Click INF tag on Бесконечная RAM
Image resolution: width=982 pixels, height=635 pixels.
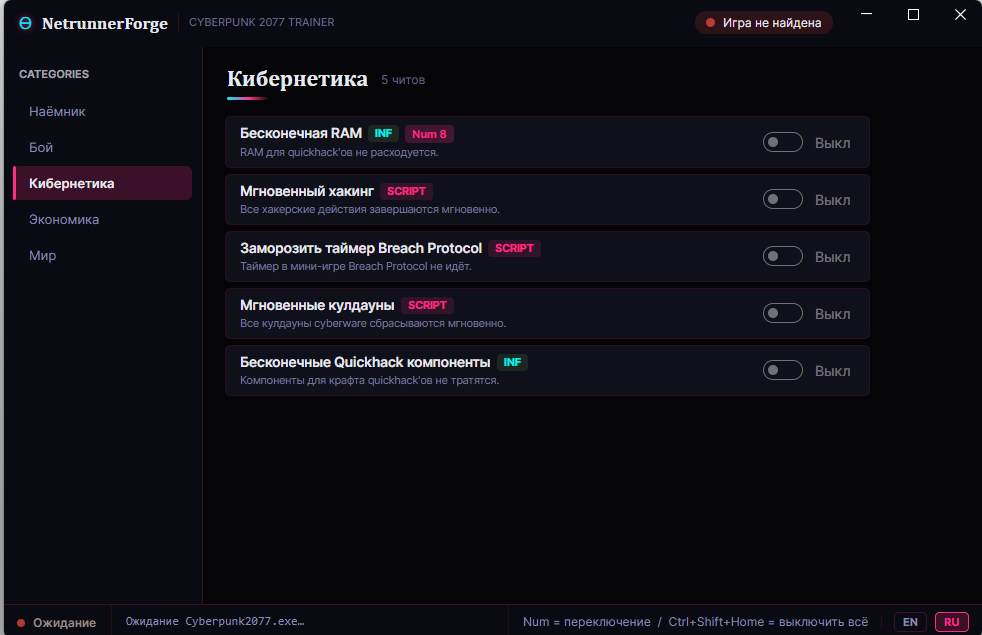383,133
